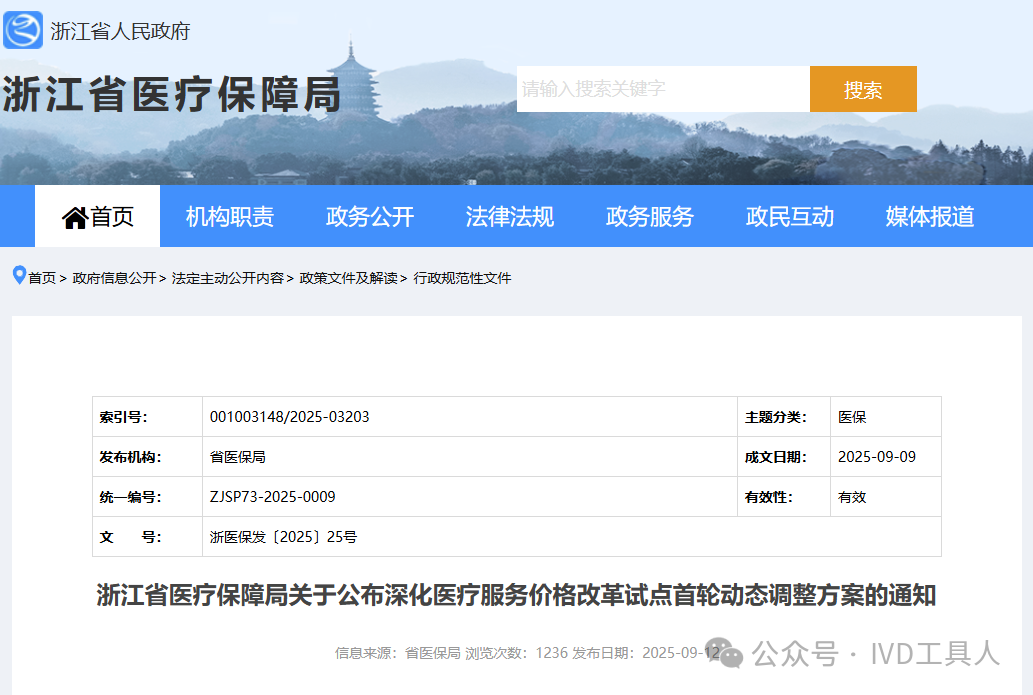The width and height of the screenshot is (1033, 695).
Task: Open 法定主动公开内容 breadcrumb link
Action: (x=227, y=278)
